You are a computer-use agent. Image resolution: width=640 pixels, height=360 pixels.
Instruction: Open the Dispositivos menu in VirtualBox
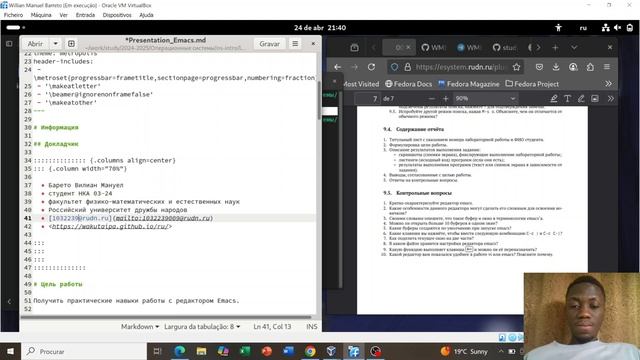[117, 15]
